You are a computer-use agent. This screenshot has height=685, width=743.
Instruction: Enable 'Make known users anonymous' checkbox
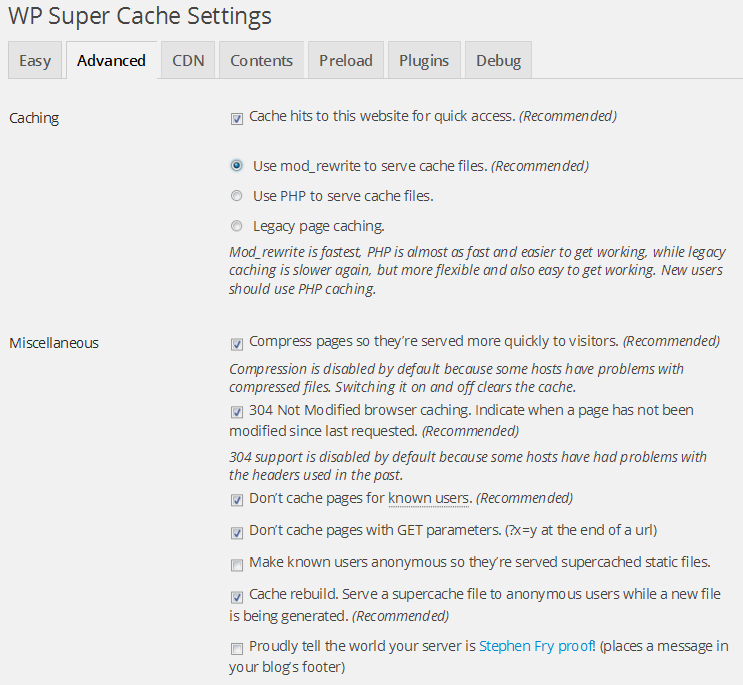point(237,564)
